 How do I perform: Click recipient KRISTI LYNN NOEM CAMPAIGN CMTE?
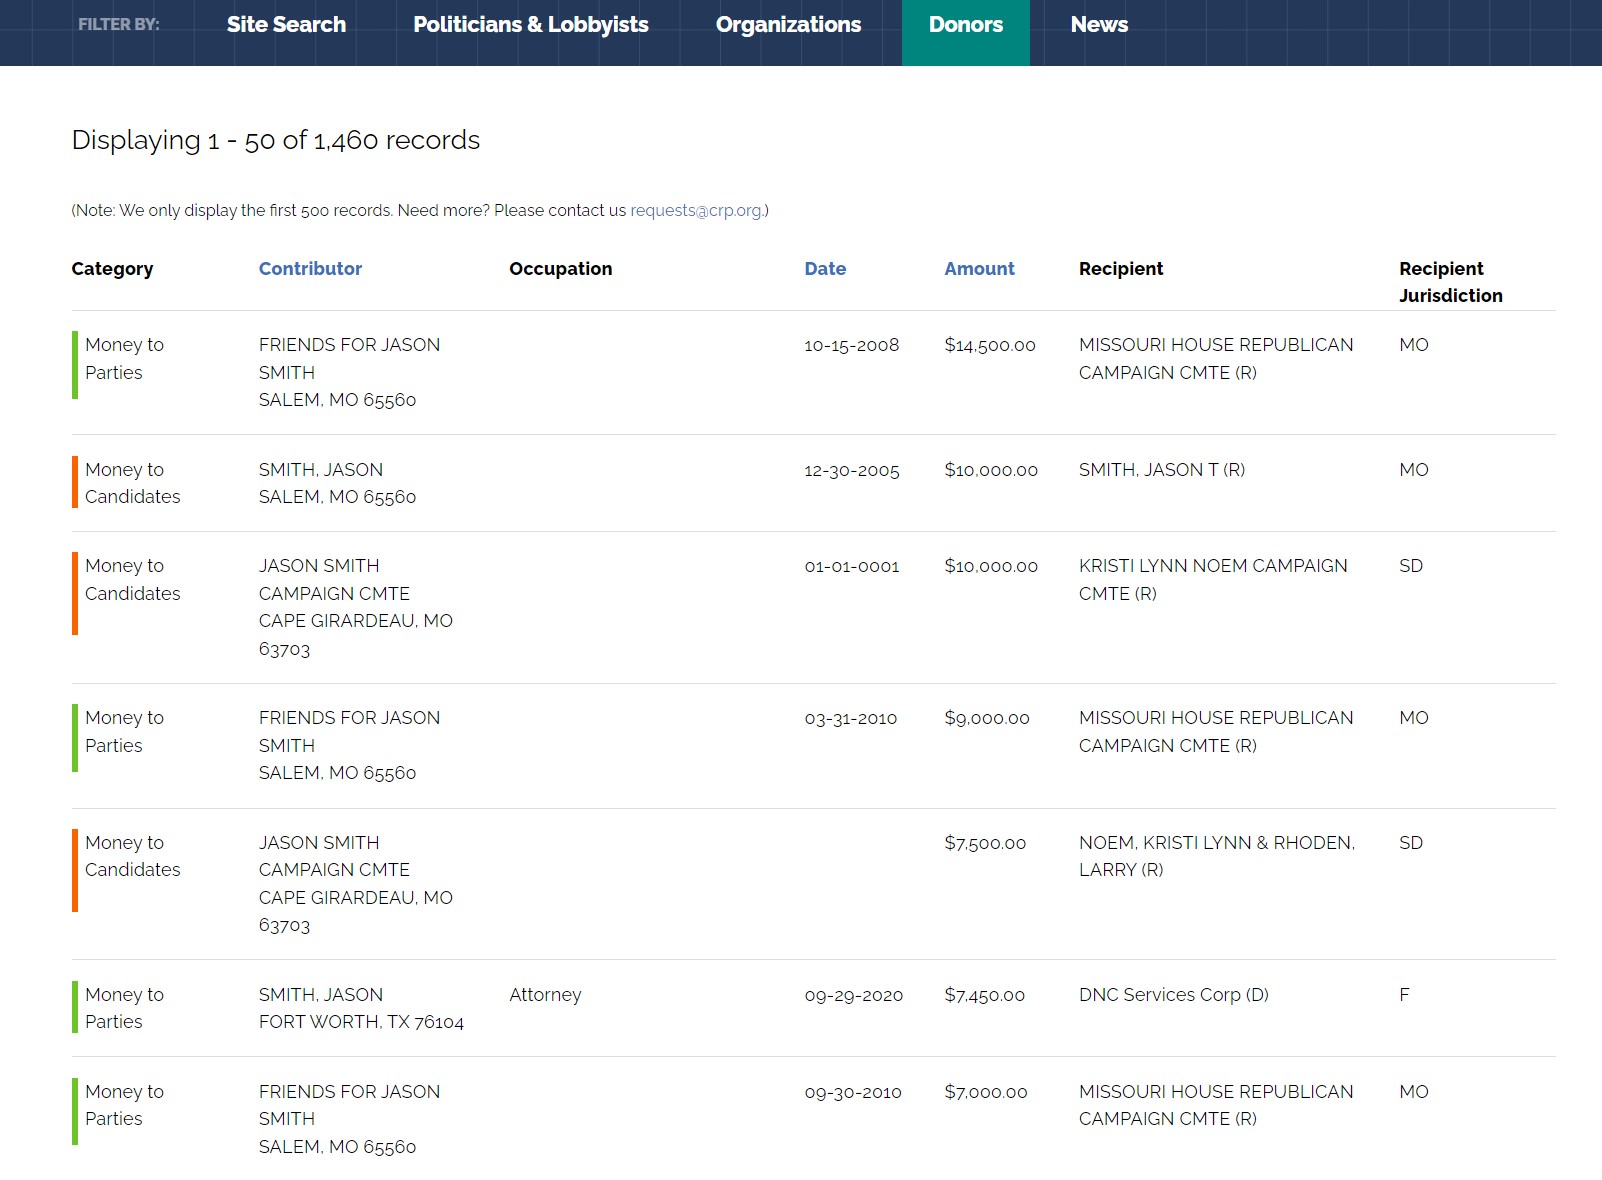click(1213, 580)
